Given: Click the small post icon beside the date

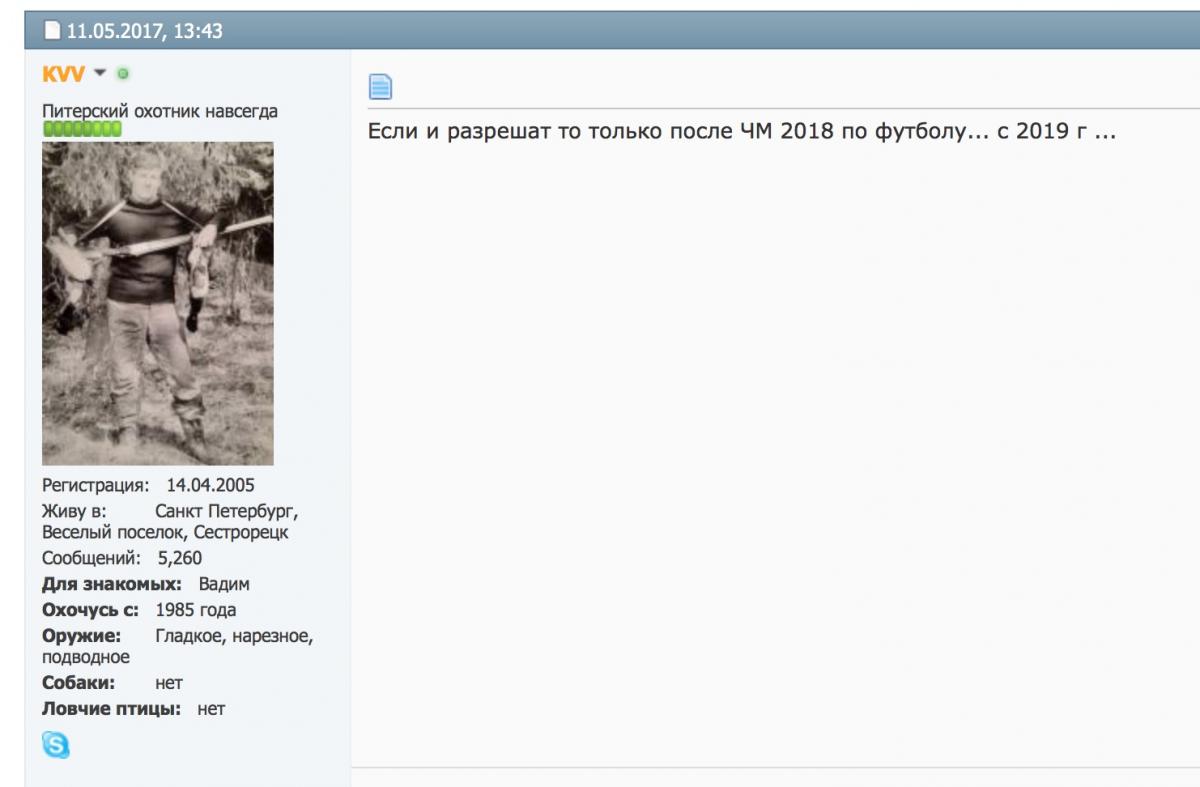Looking at the screenshot, I should pyautogui.click(x=52, y=31).
